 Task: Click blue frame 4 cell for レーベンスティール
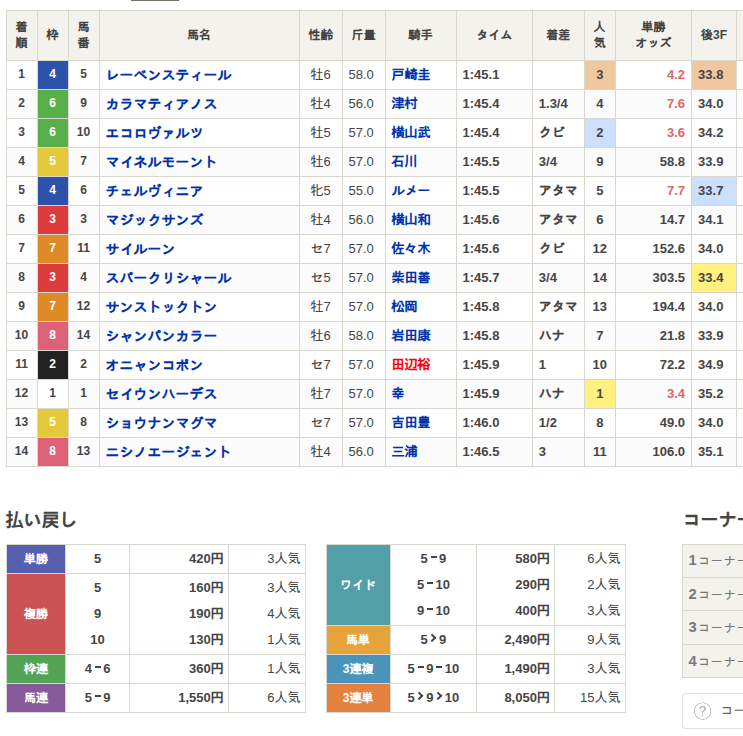[53, 75]
